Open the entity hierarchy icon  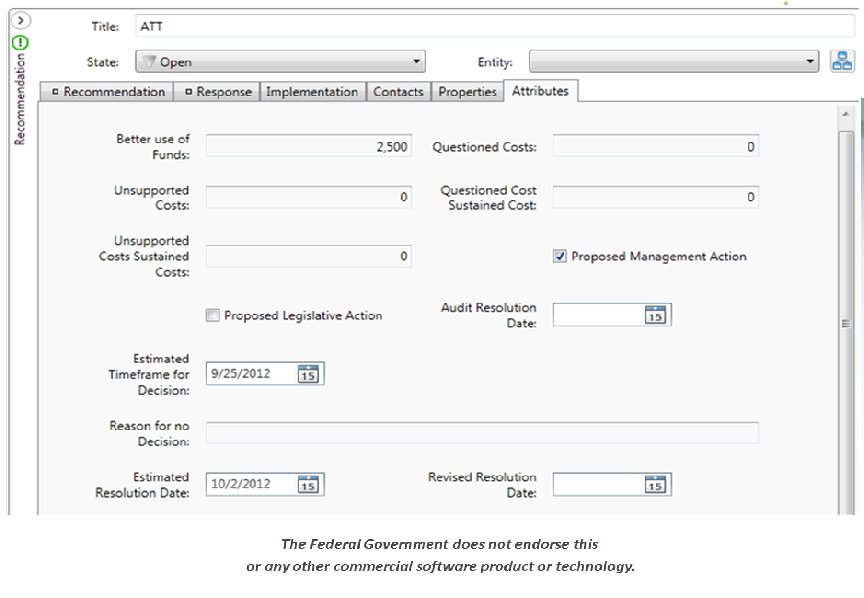(x=842, y=61)
